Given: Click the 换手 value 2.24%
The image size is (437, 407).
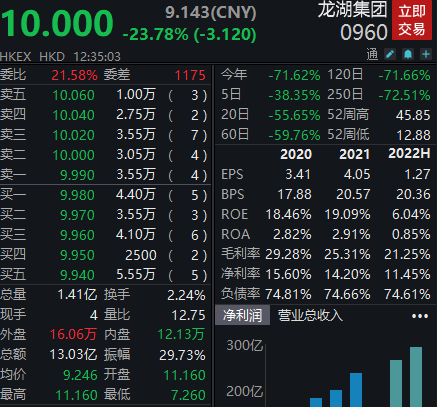Looking at the screenshot, I should 186,295.
